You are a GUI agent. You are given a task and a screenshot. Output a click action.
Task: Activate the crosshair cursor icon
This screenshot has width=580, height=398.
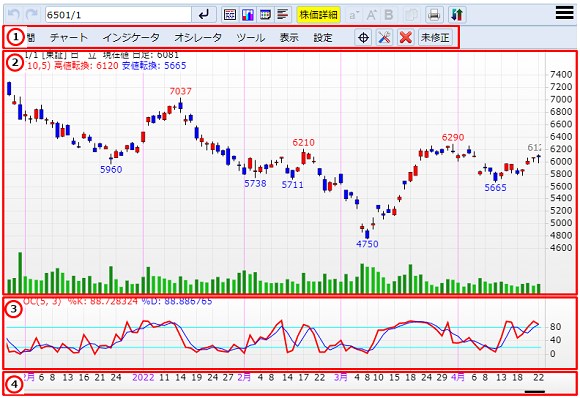pyautogui.click(x=363, y=37)
